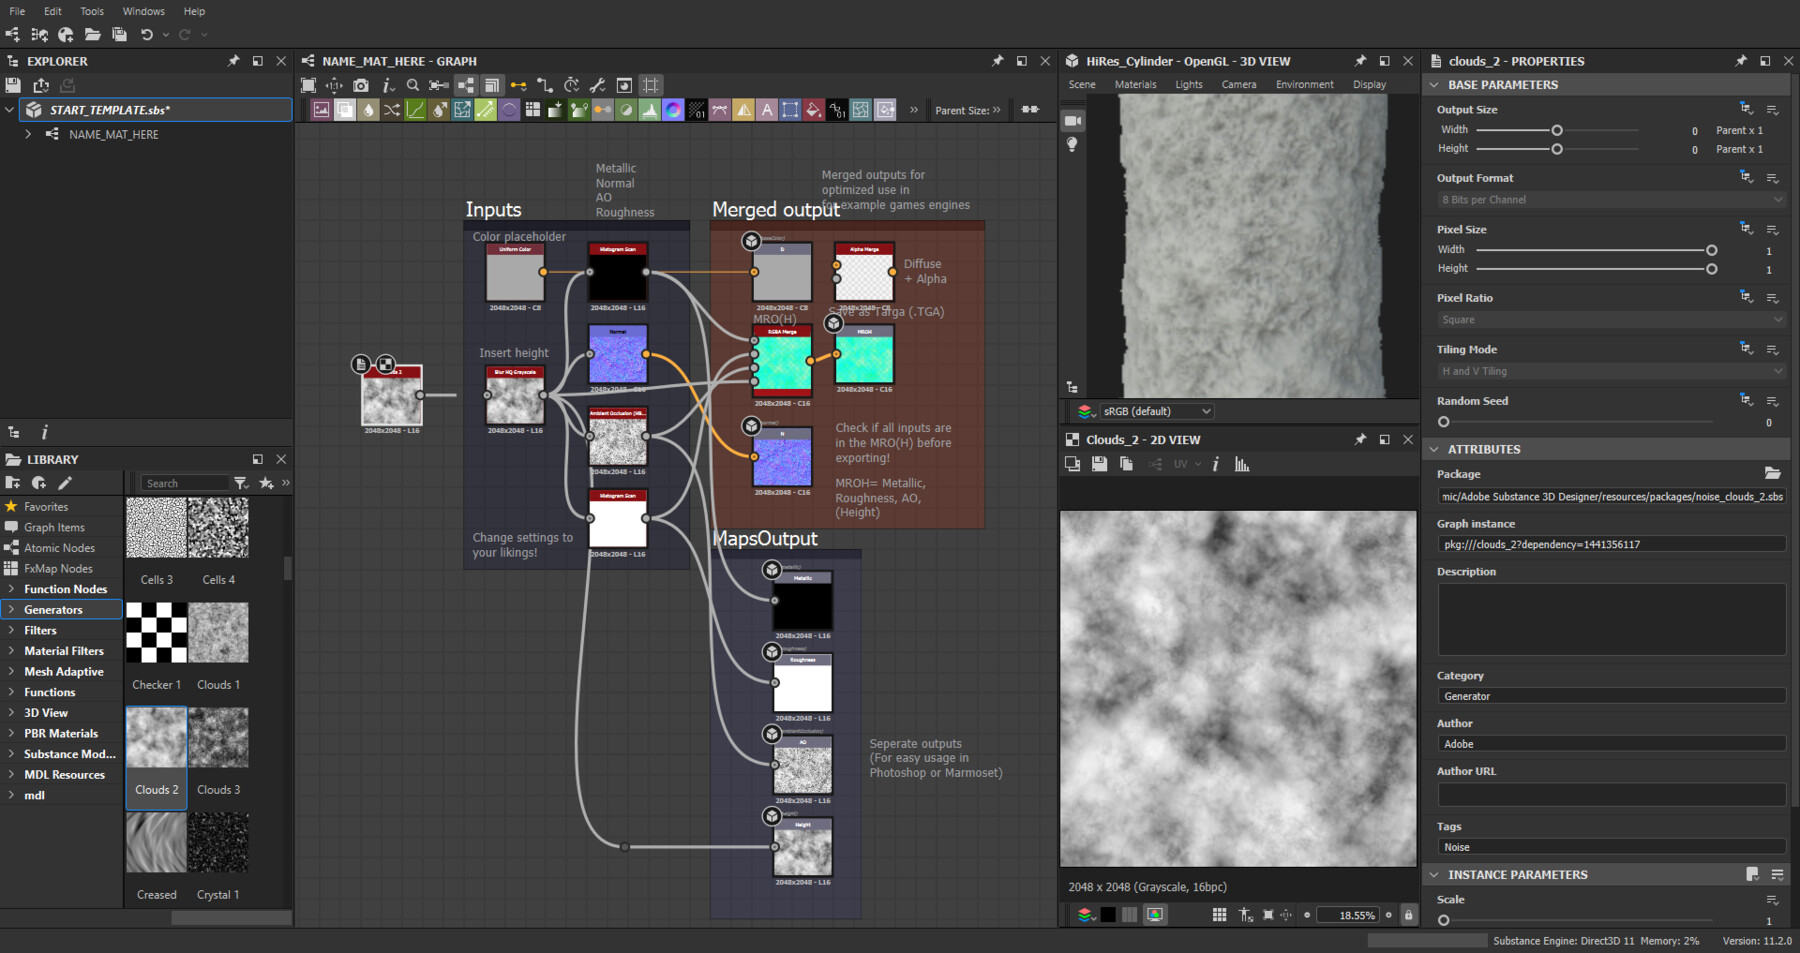The height and width of the screenshot is (953, 1800).
Task: Take a screenshot of the graph
Action: tap(361, 85)
